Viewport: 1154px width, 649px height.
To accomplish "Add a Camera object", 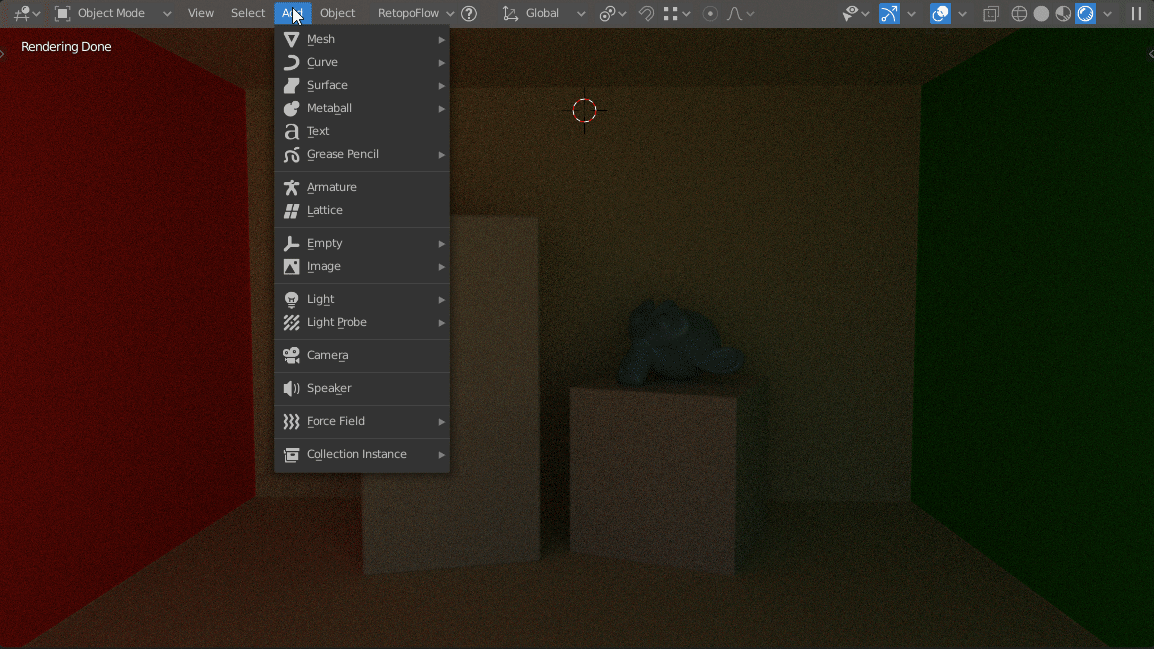I will click(362, 355).
